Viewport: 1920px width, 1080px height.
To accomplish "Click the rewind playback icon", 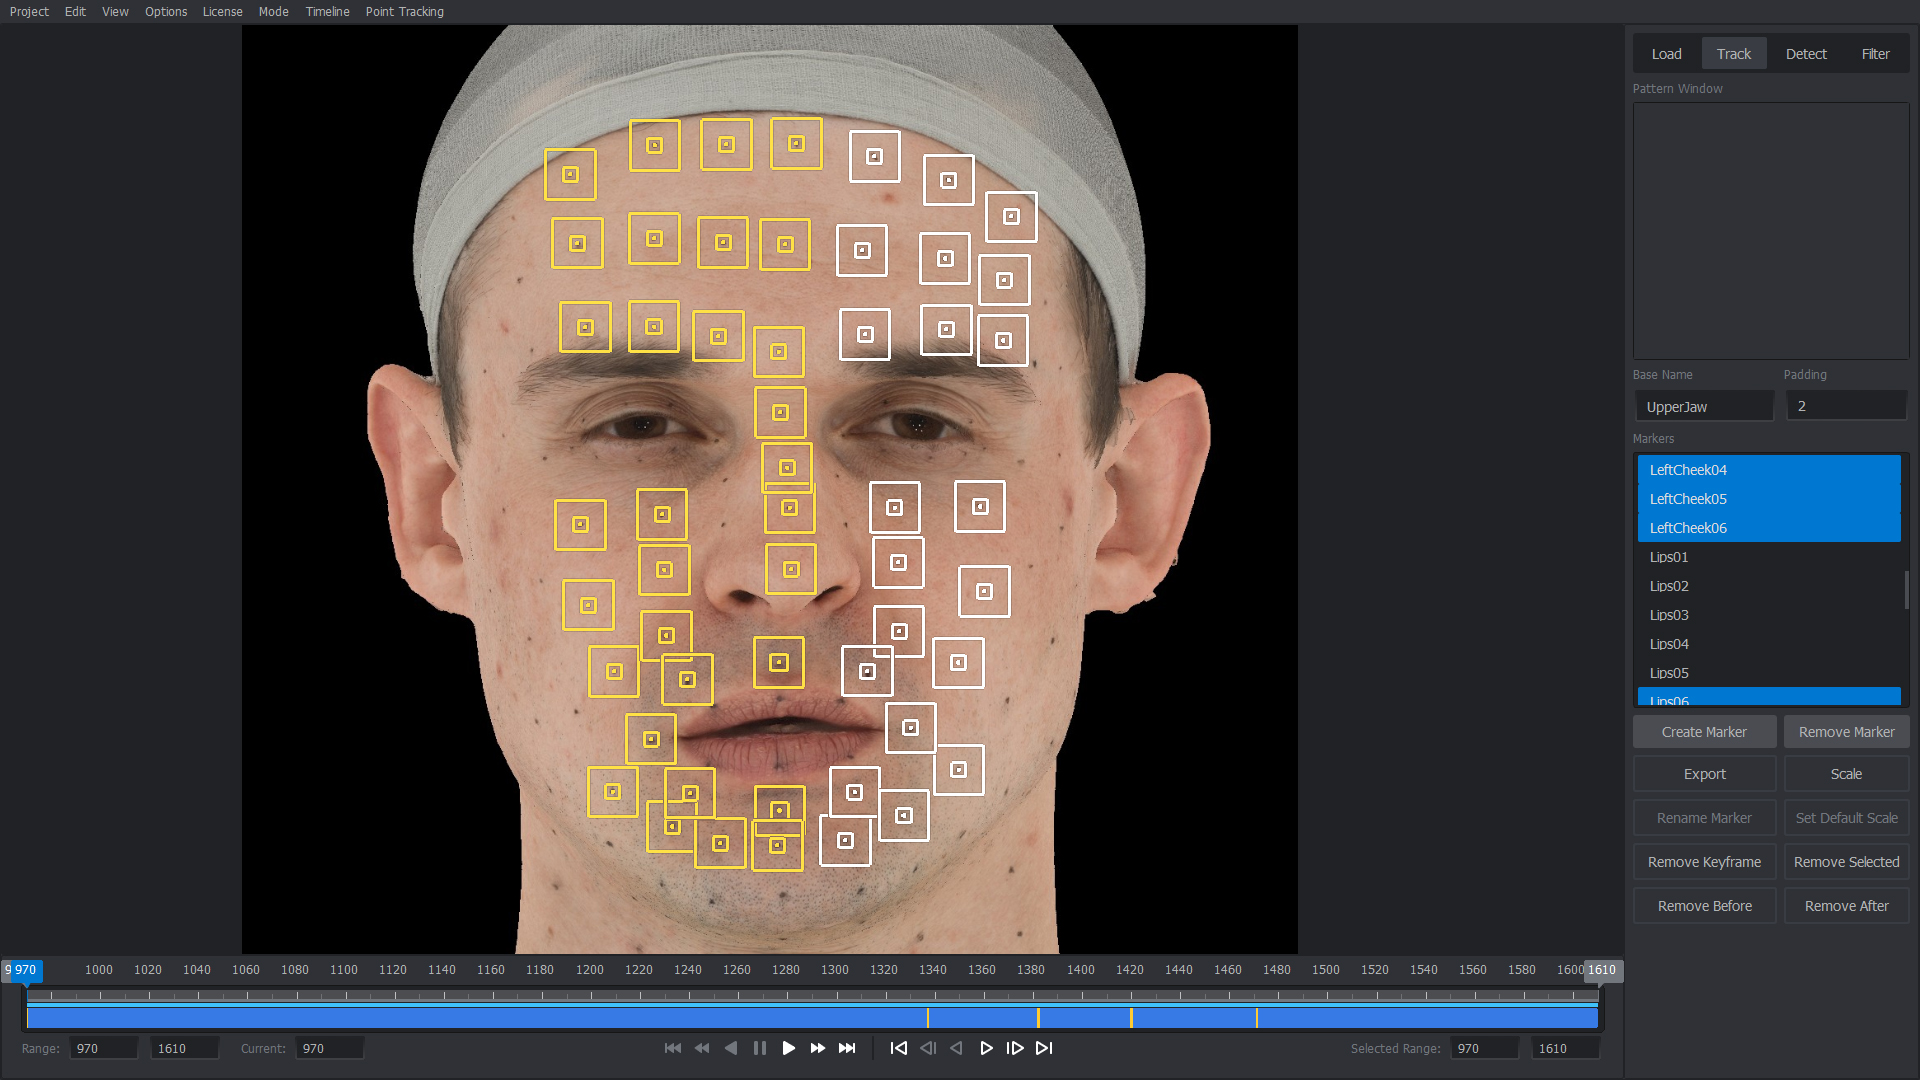I will 702,1048.
